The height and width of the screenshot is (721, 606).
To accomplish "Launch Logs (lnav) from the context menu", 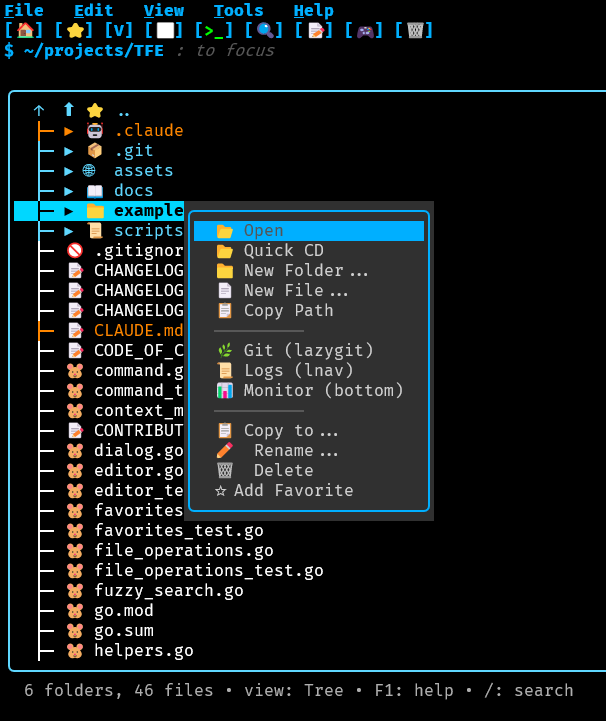I will (x=309, y=371).
